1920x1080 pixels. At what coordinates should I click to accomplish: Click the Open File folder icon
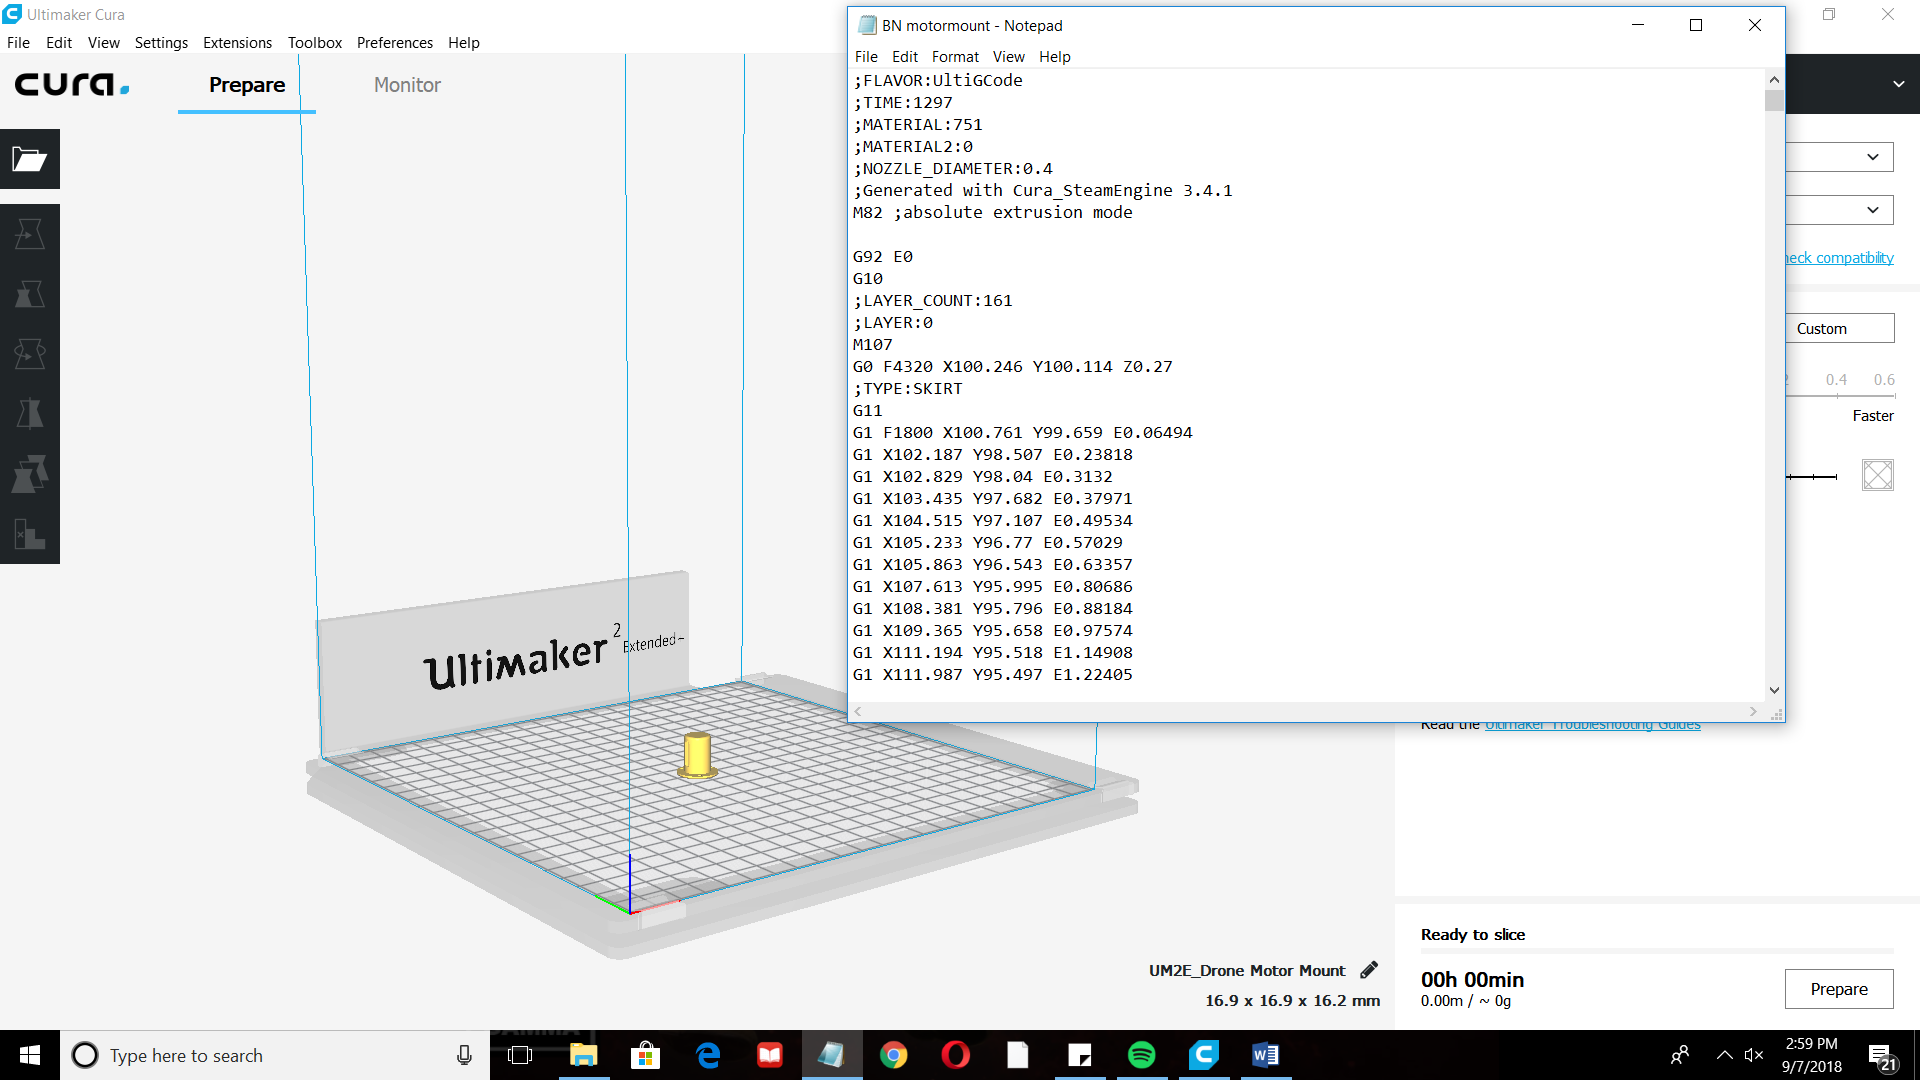pyautogui.click(x=30, y=159)
